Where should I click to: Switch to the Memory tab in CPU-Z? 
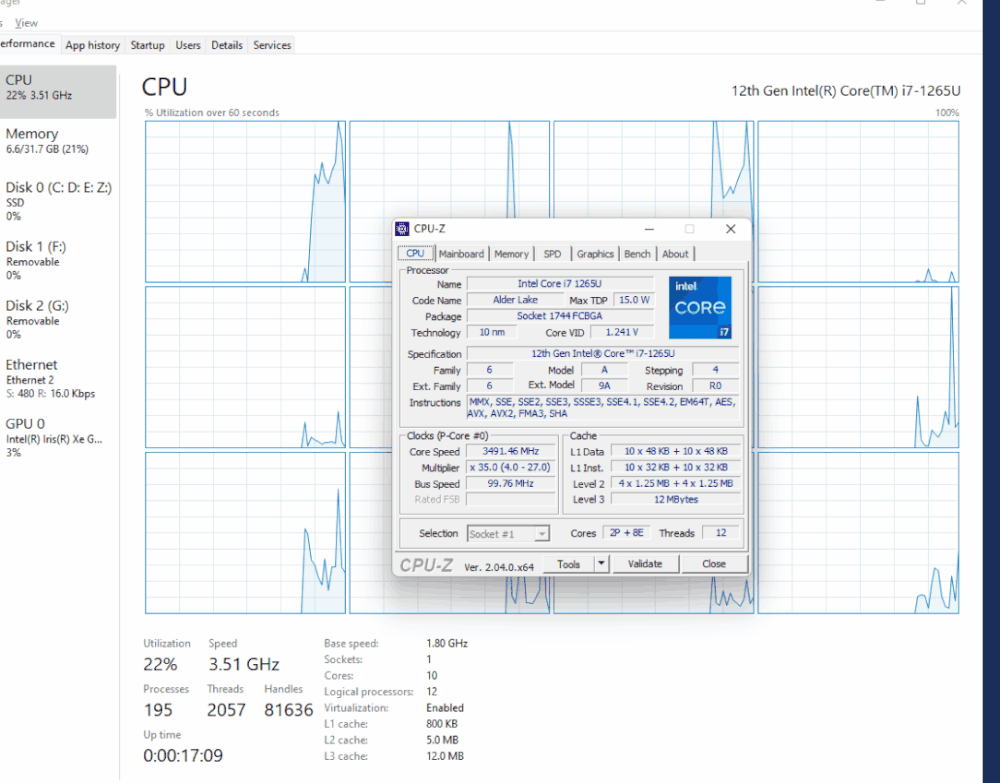[x=511, y=254]
